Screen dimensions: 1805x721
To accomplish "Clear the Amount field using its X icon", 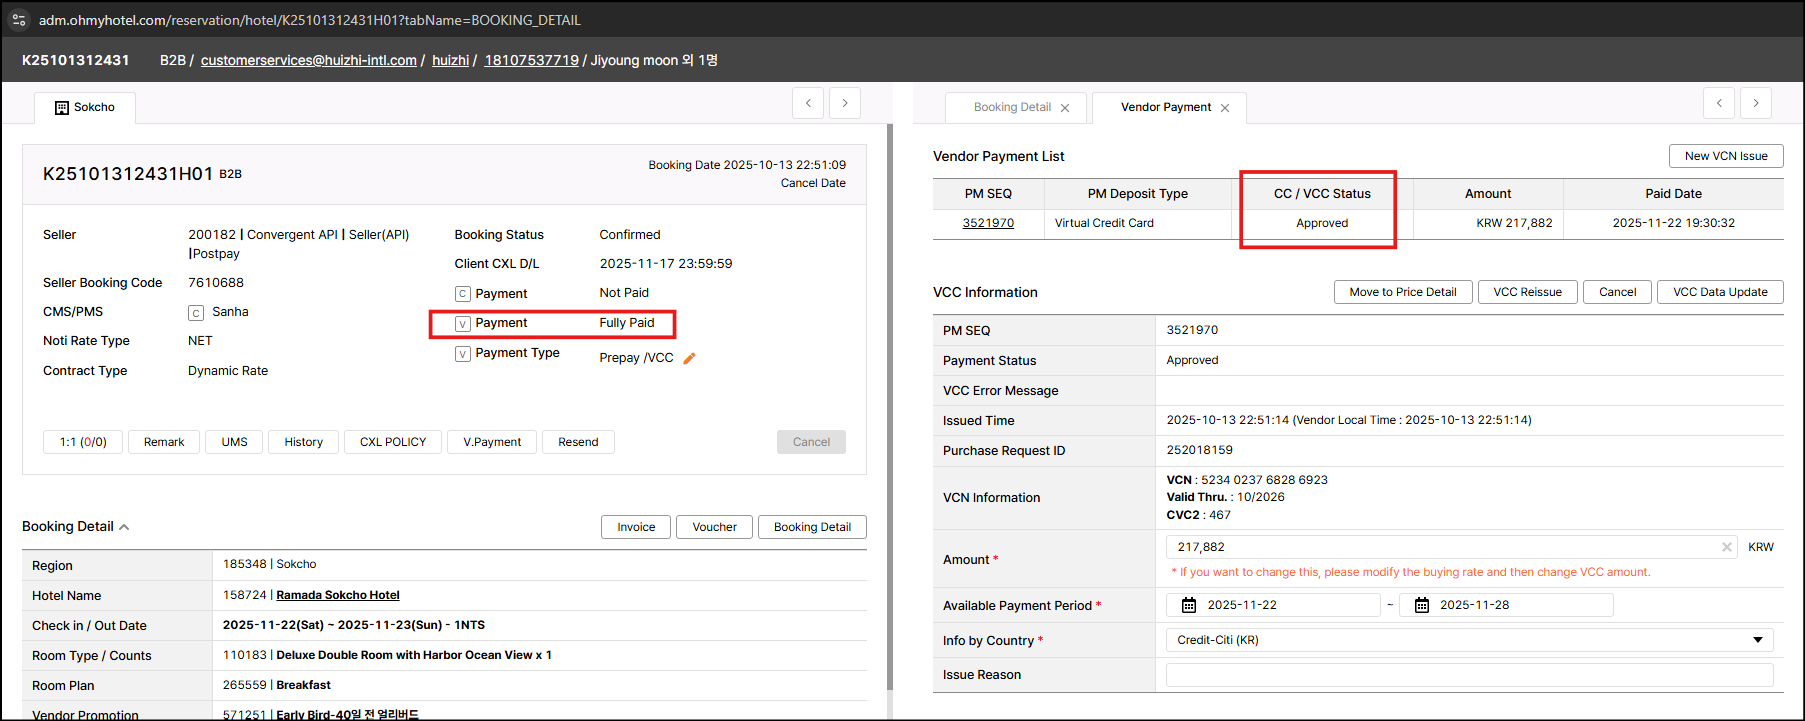I will click(1726, 547).
